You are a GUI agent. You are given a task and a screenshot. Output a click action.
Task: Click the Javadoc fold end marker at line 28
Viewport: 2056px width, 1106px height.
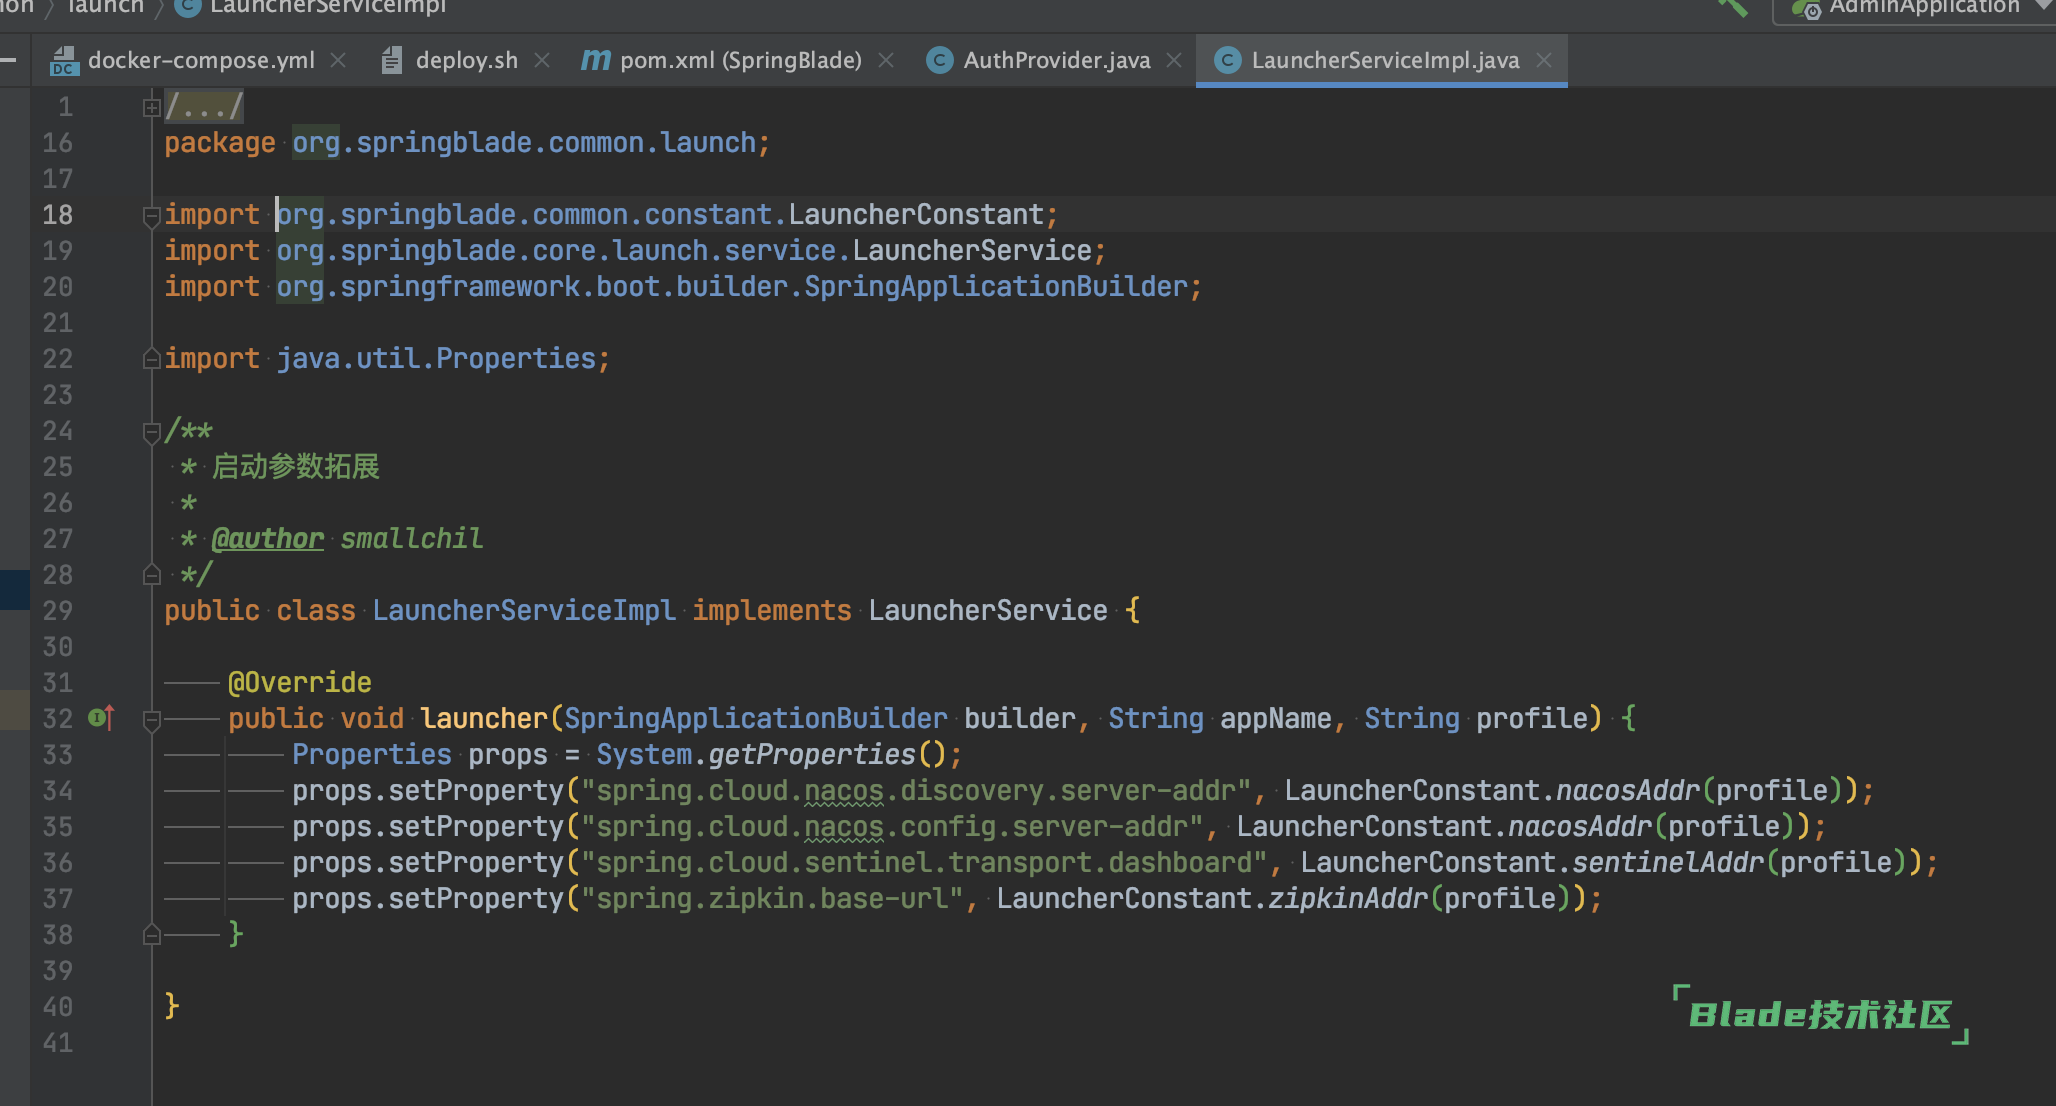point(151,575)
